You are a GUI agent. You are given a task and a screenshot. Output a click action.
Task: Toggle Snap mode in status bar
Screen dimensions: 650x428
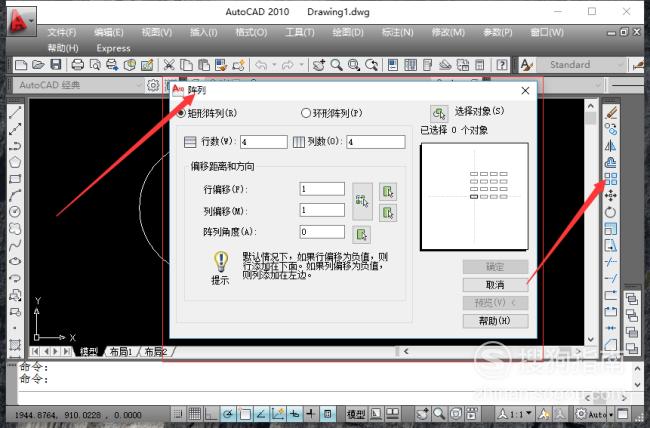coord(177,413)
